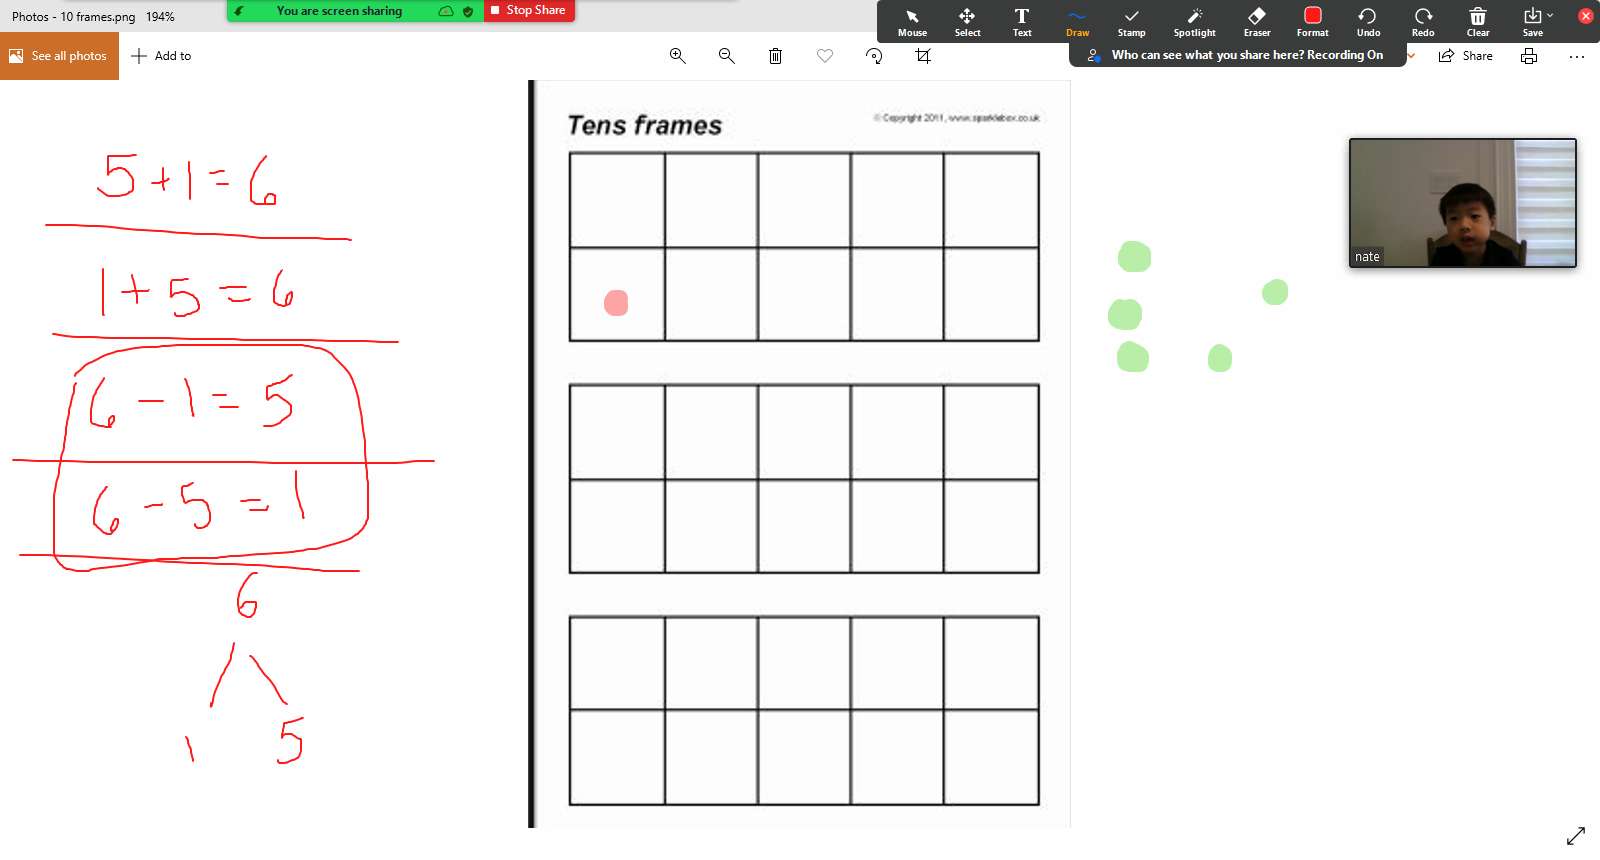Open the Save dropdown arrow
Image resolution: width=1600 pixels, height=860 pixels.
1550,16
